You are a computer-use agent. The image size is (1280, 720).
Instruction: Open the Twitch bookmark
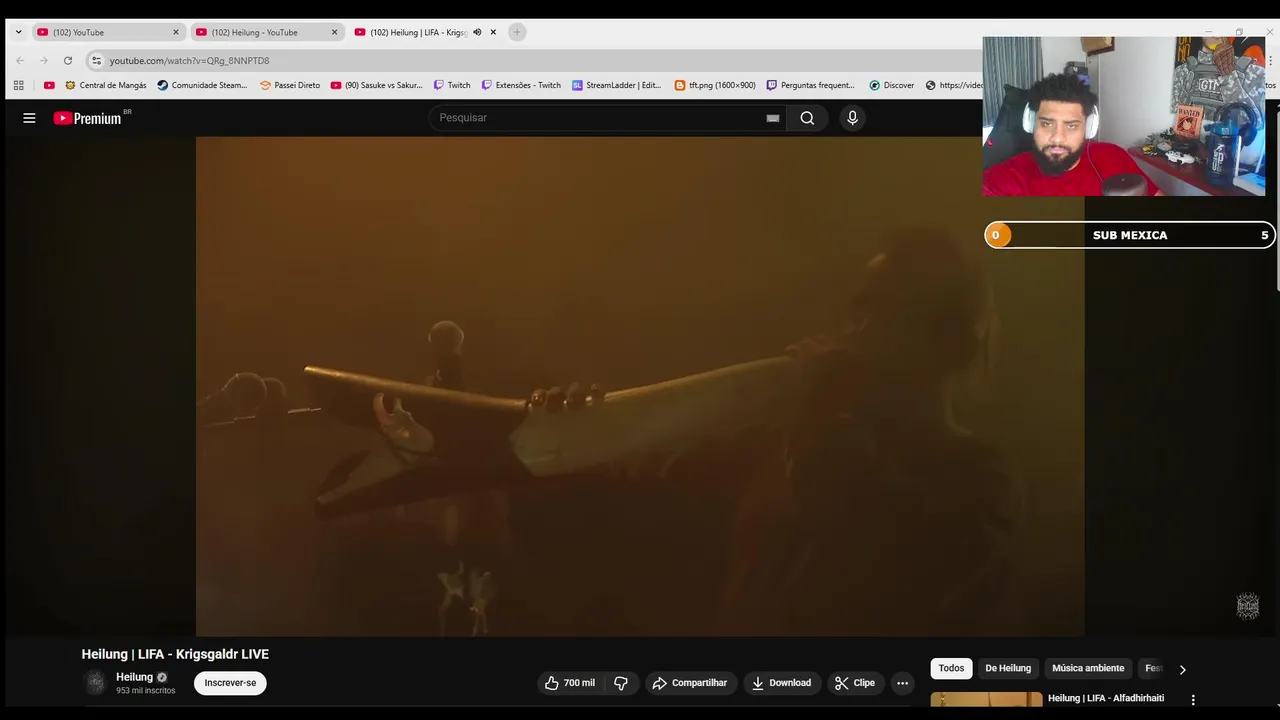pos(452,85)
